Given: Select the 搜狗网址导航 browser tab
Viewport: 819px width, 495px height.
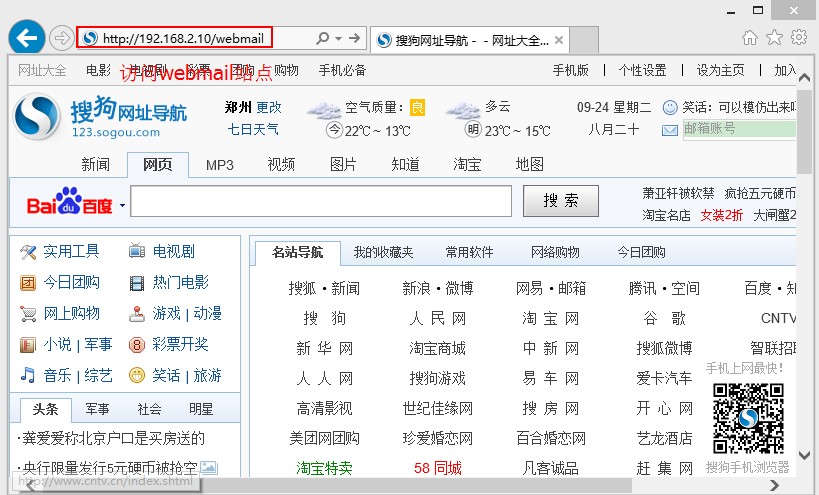Looking at the screenshot, I should pos(470,40).
